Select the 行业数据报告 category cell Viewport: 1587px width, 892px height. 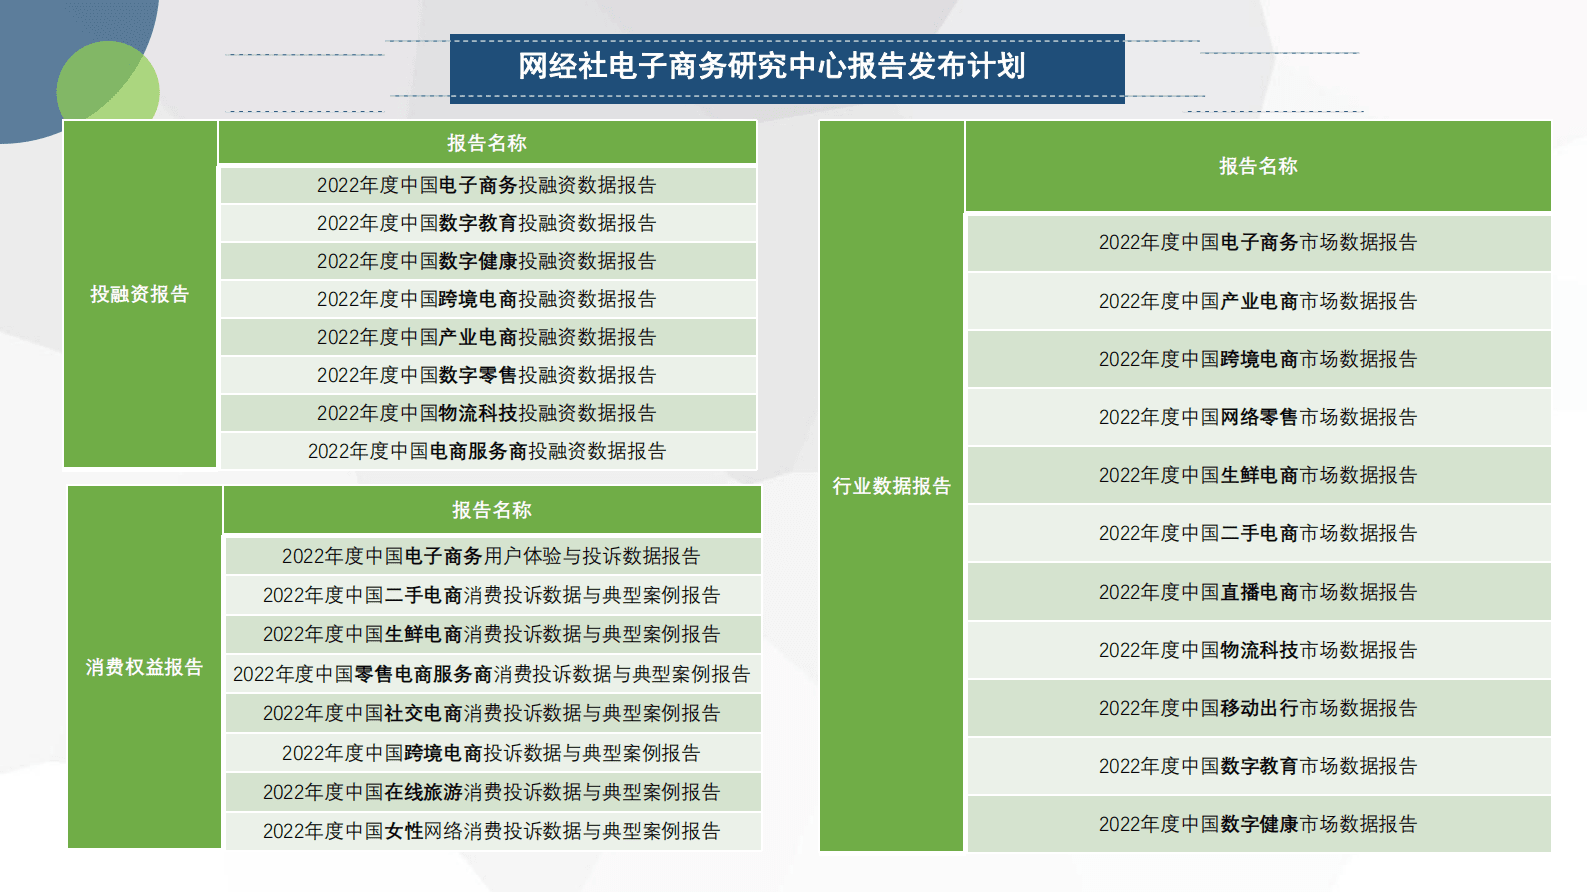(x=891, y=486)
